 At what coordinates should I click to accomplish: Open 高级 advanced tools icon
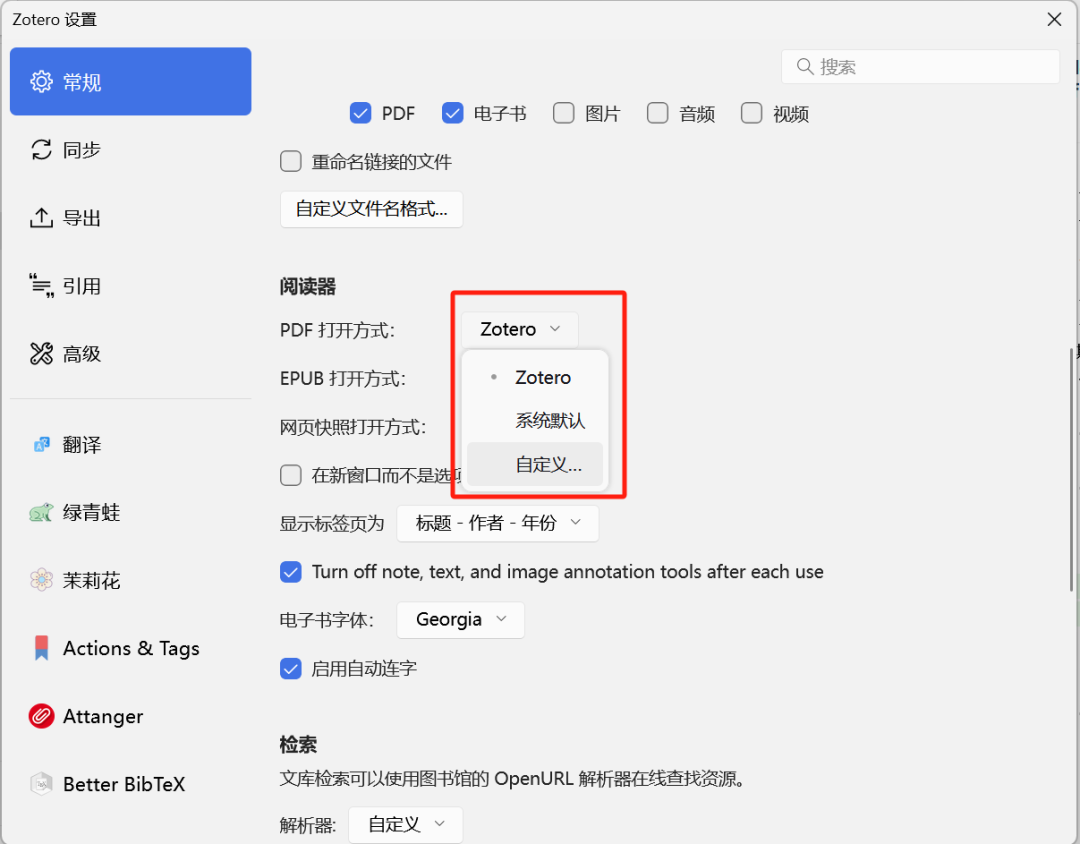click(41, 354)
